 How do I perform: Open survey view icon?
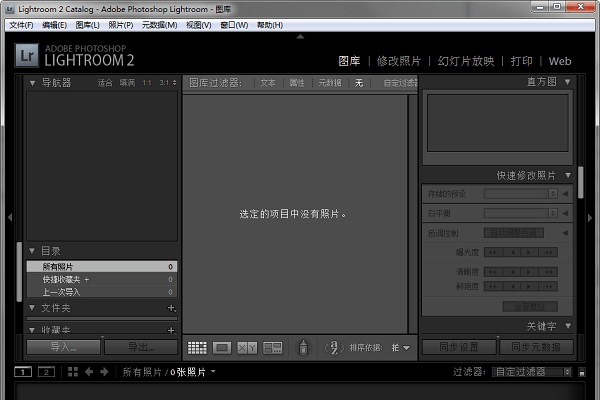272,347
